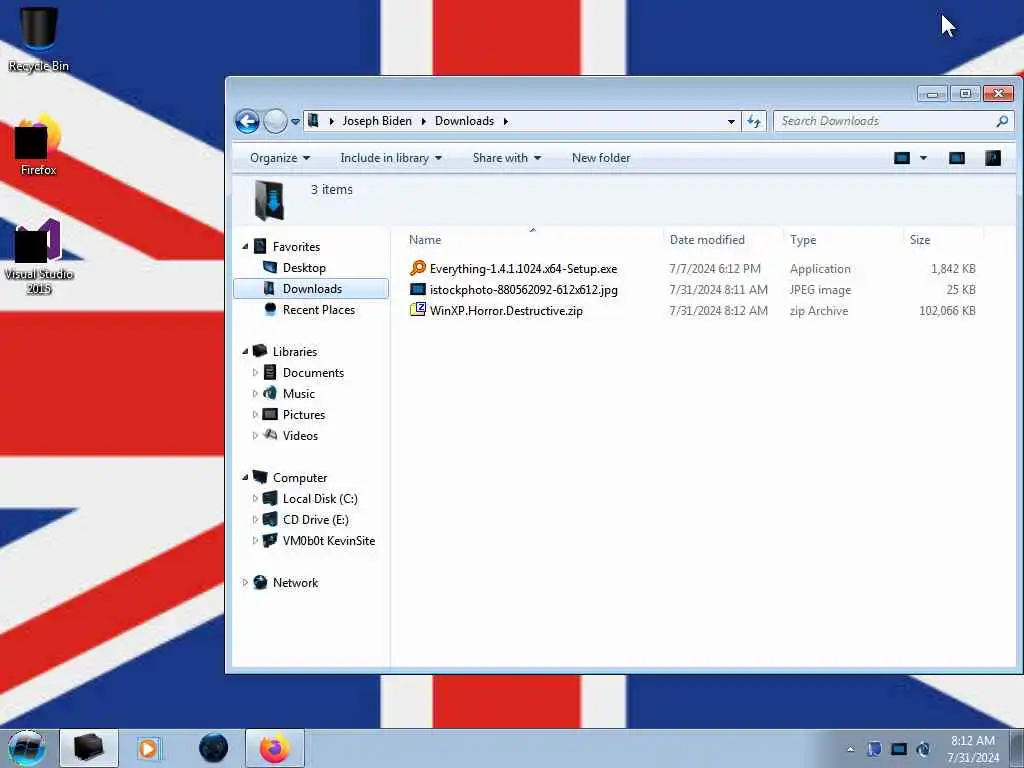Expand the Network tree node

point(246,583)
